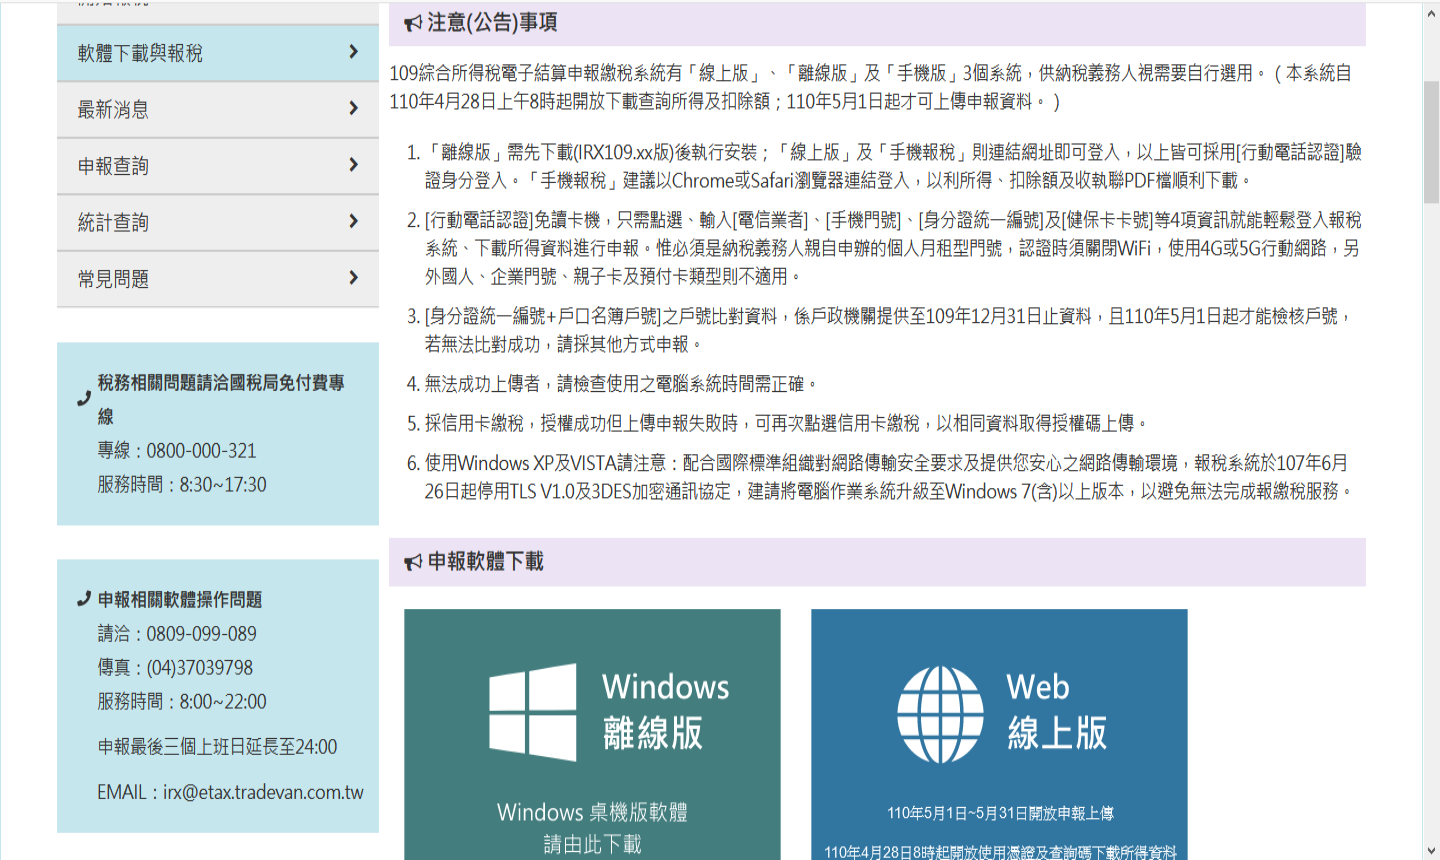Image resolution: width=1440 pixels, height=860 pixels.
Task: Expand the 申報查詢 chevron arrow
Action: 353,164
